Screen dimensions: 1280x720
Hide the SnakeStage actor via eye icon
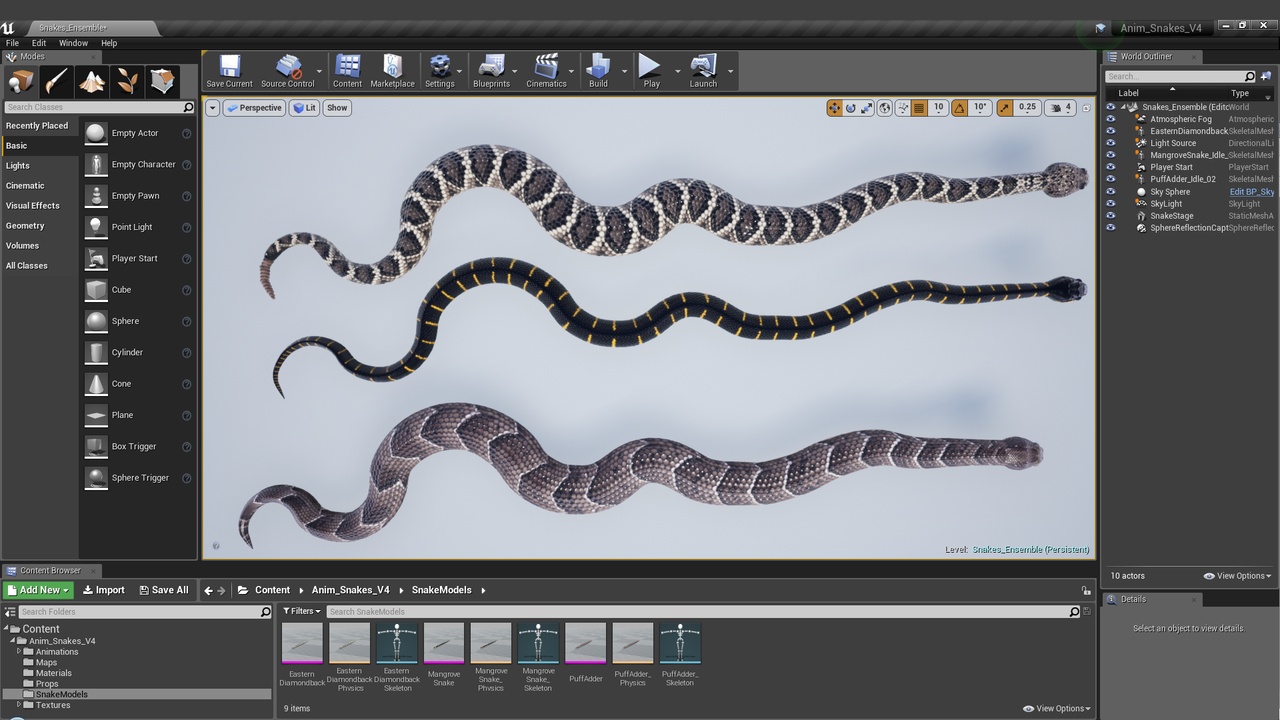click(x=1110, y=216)
